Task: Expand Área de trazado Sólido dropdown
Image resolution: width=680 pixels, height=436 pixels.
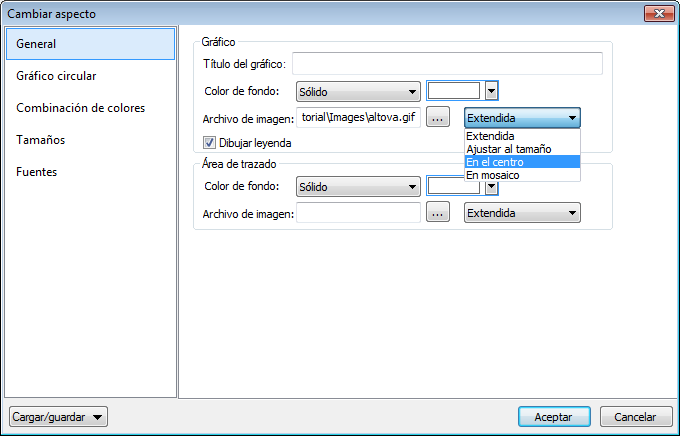Action: click(358, 187)
